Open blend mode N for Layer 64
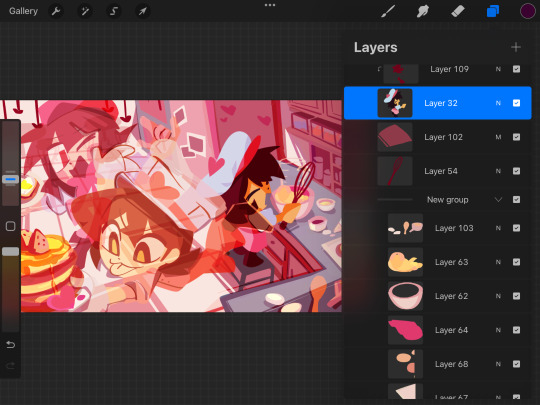This screenshot has height=405, width=540. click(x=498, y=330)
